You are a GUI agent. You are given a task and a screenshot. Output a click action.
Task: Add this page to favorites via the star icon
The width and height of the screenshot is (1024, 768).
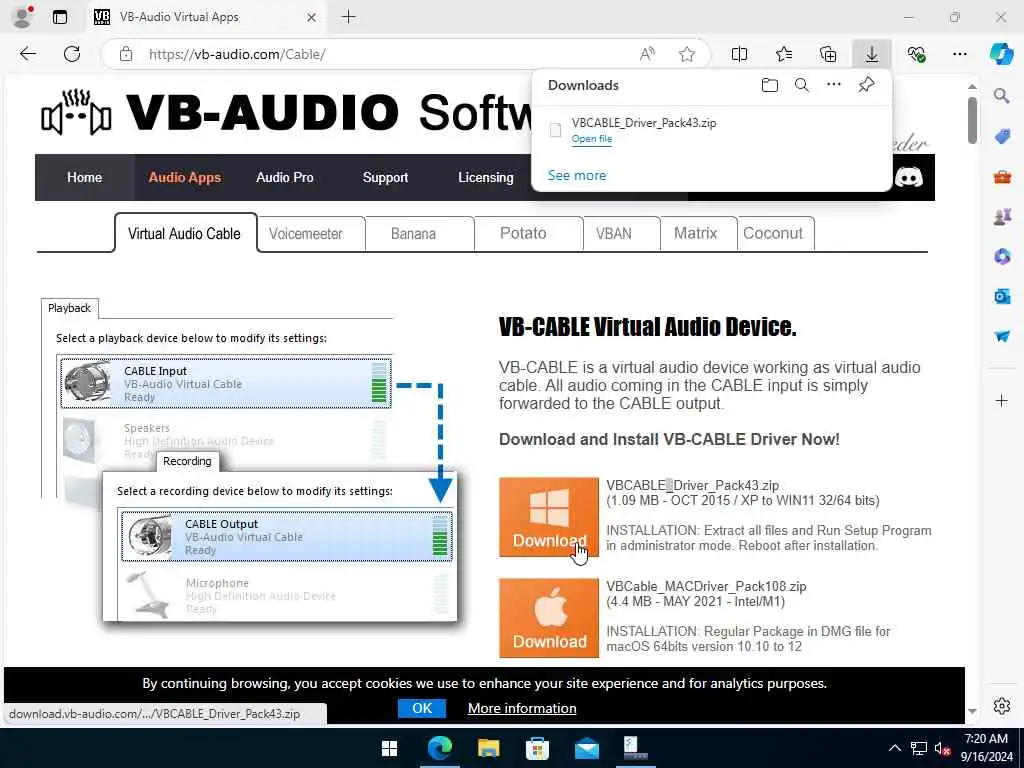pos(687,54)
